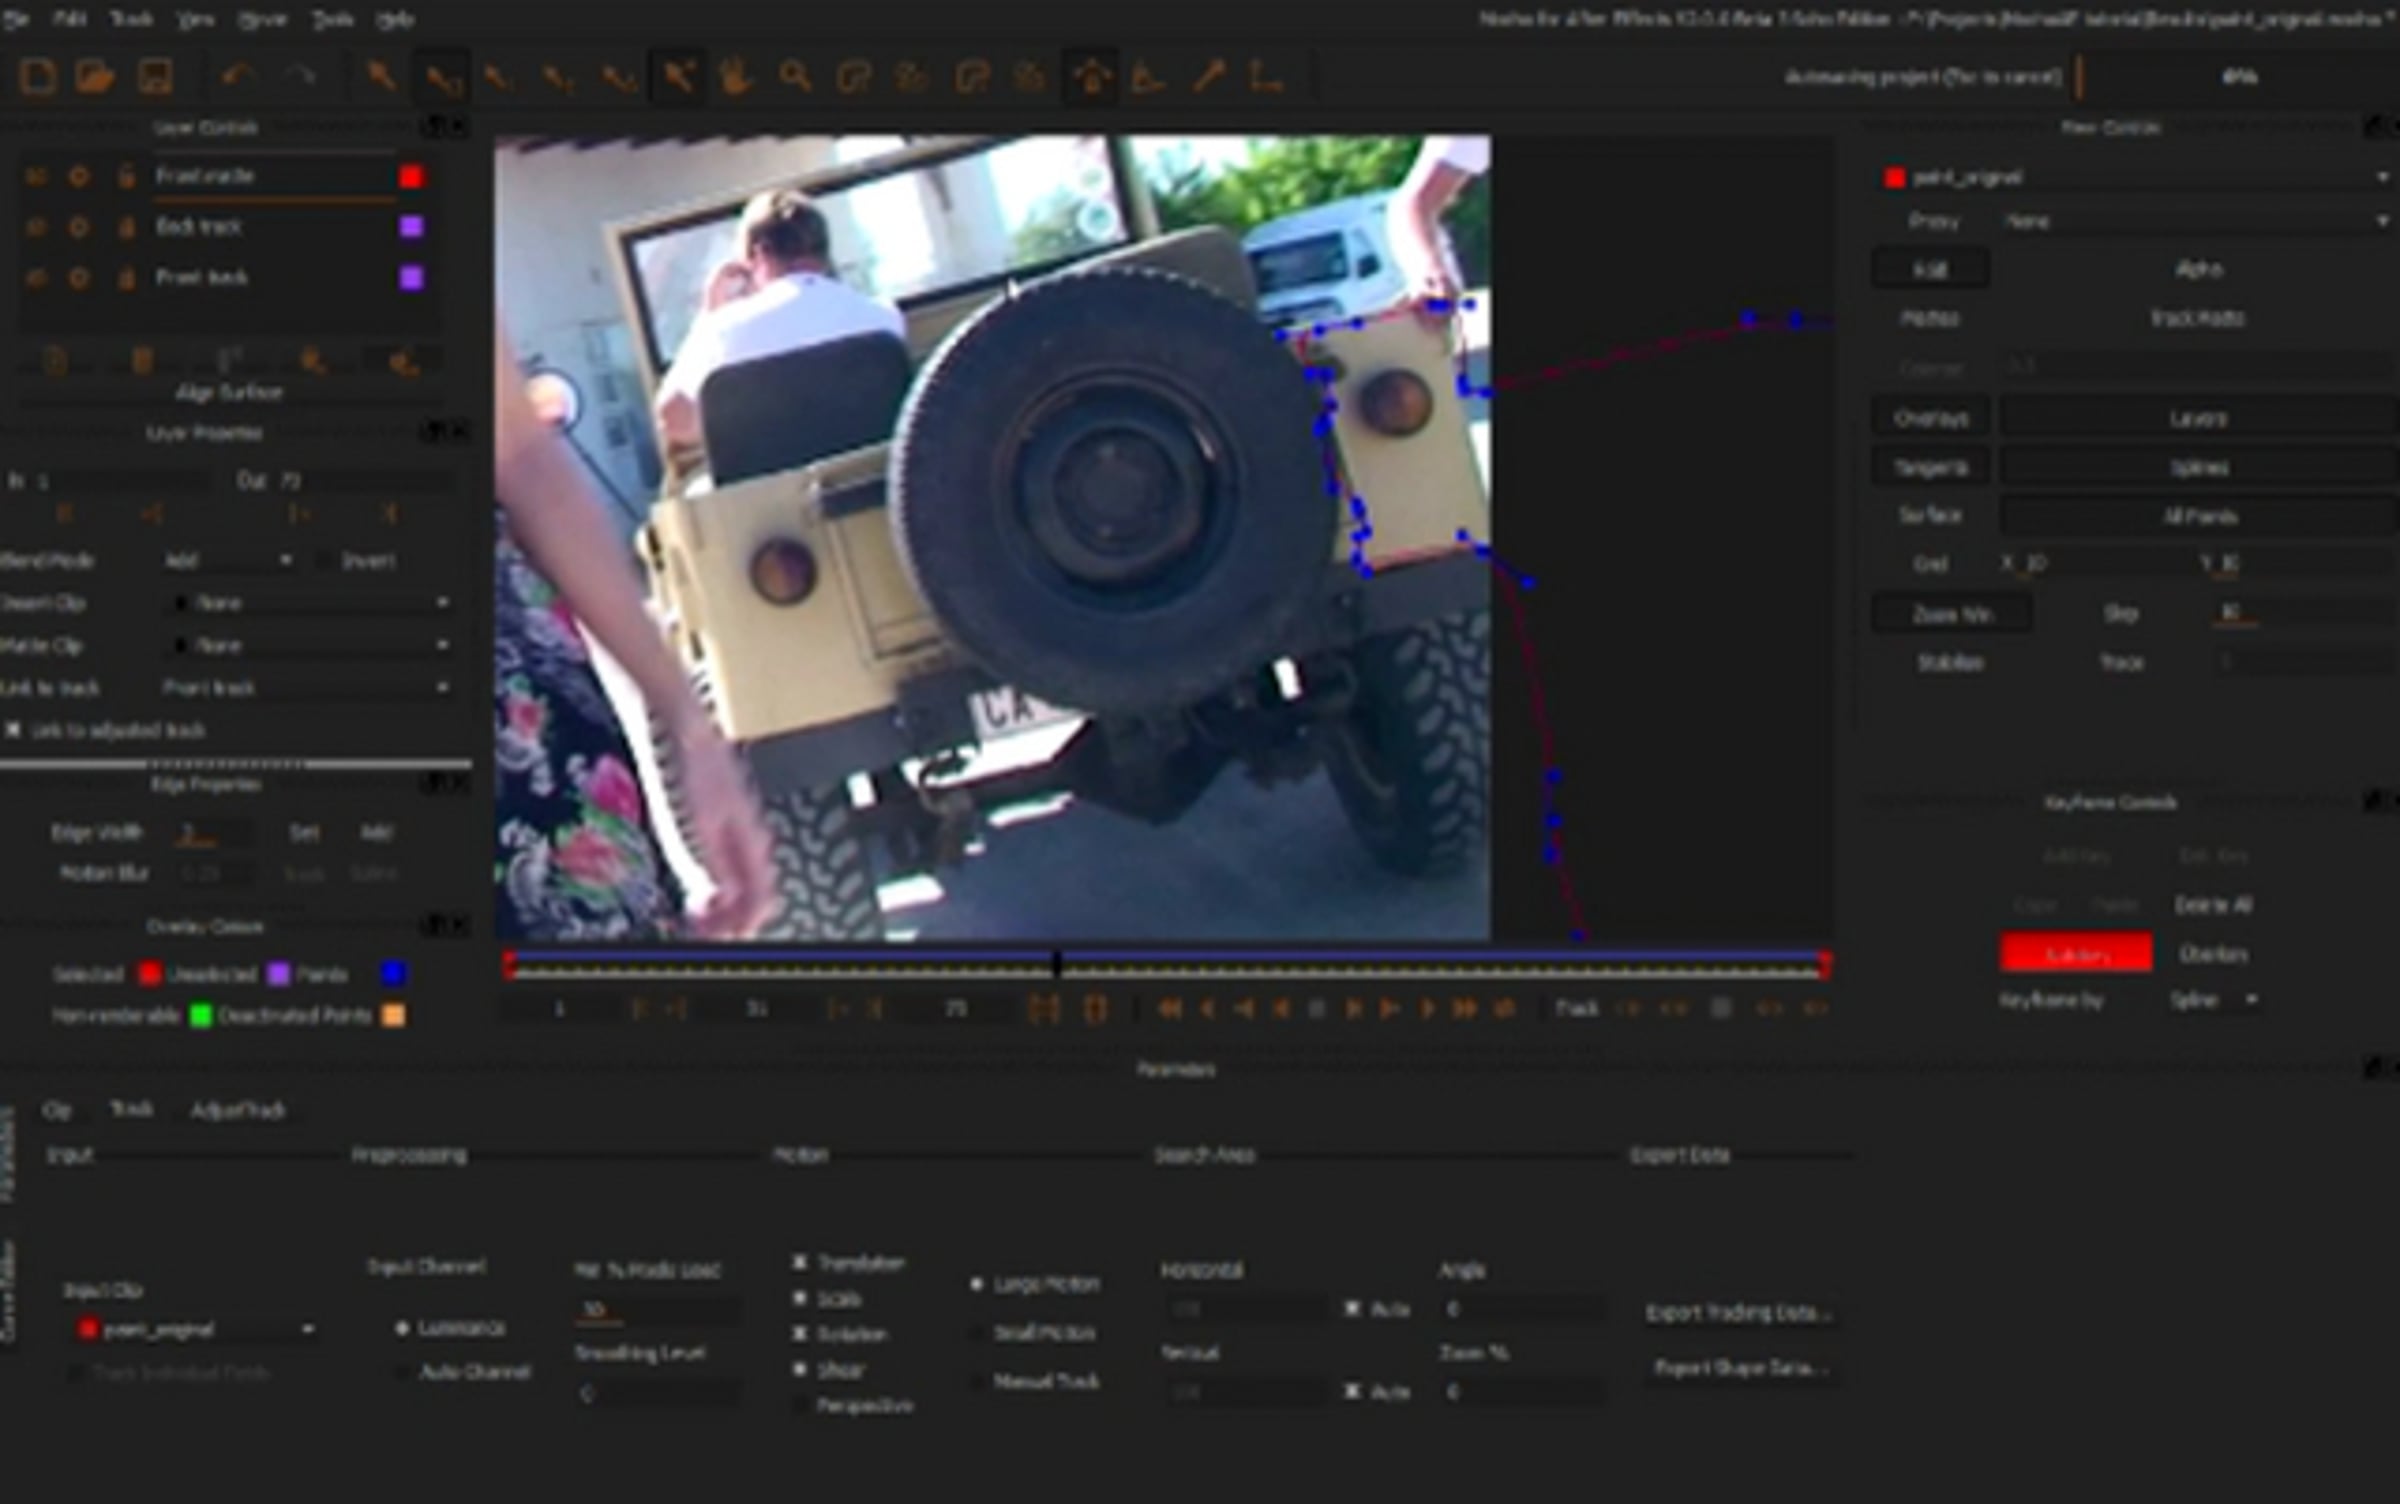Unlock the Front track layer
The width and height of the screenshot is (2400, 1504).
[x=126, y=277]
